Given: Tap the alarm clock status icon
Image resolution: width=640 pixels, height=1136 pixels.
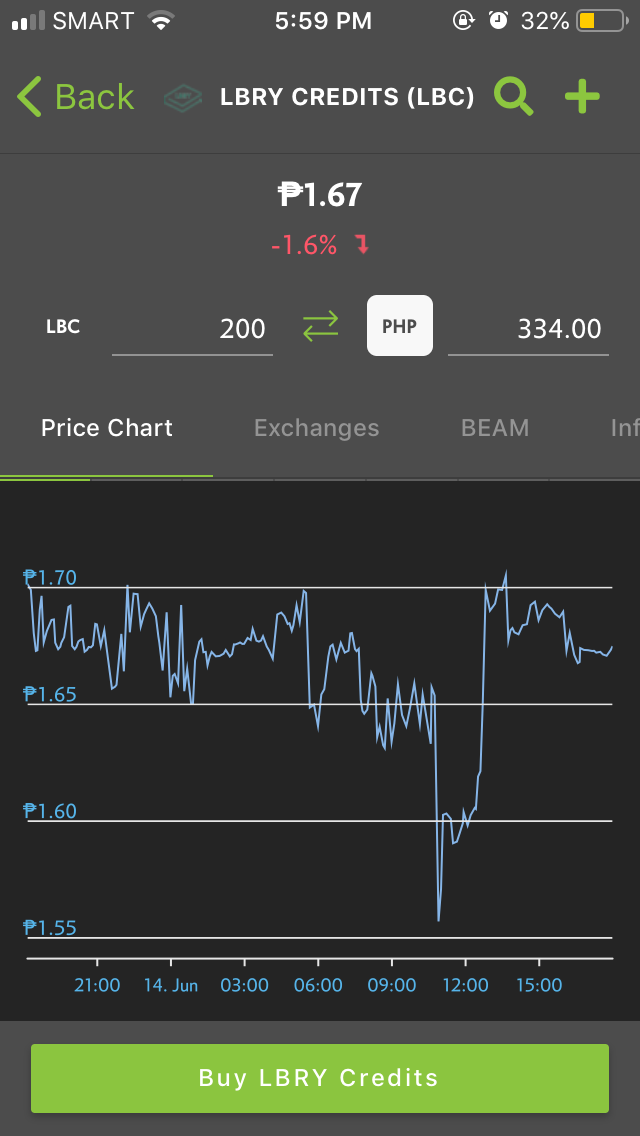Looking at the screenshot, I should click(499, 20).
